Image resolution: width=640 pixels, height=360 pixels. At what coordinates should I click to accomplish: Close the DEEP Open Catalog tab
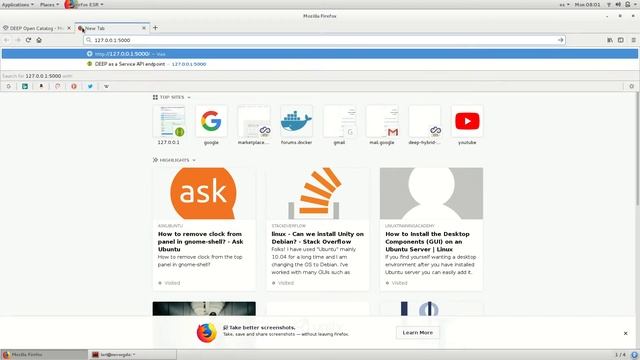pos(69,28)
